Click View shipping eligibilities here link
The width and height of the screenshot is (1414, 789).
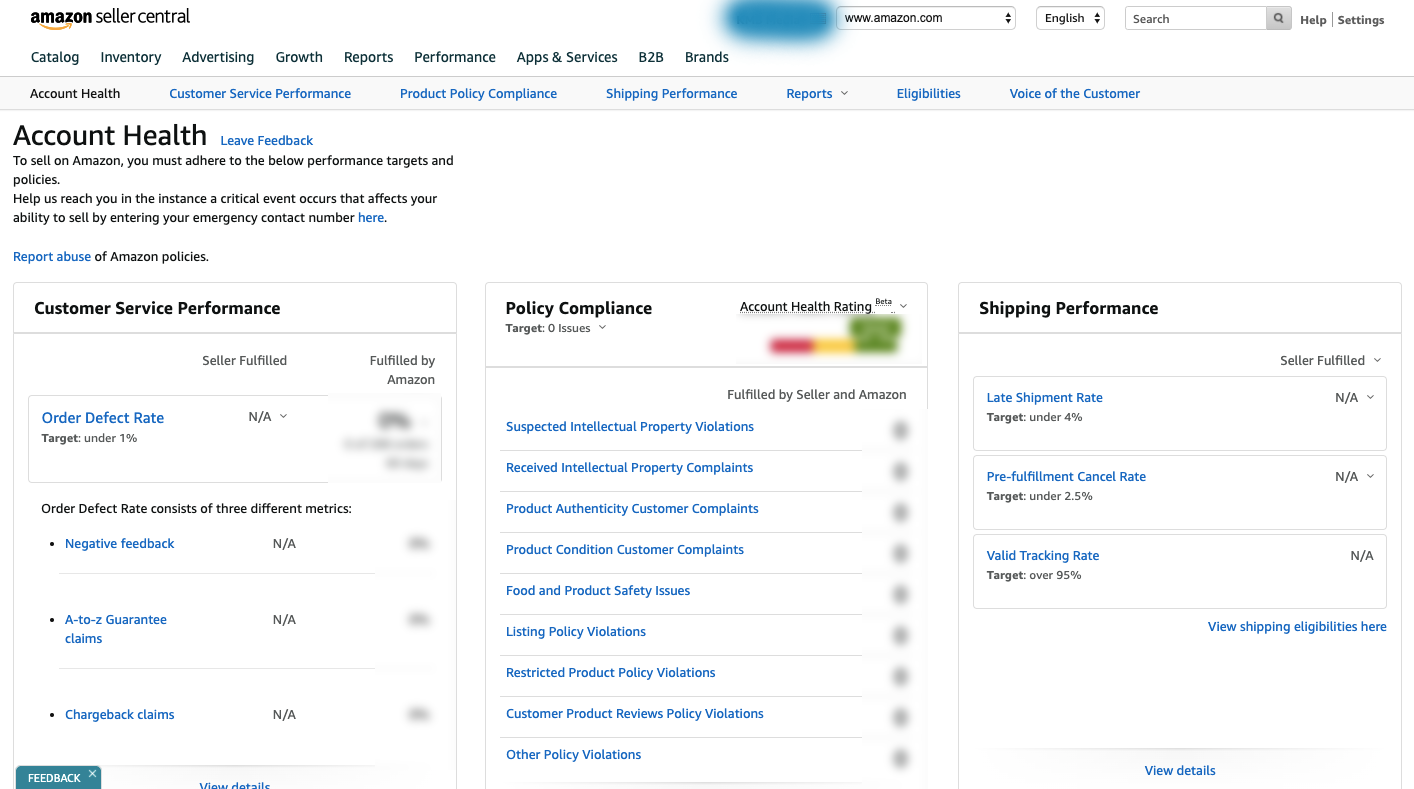(x=1296, y=627)
